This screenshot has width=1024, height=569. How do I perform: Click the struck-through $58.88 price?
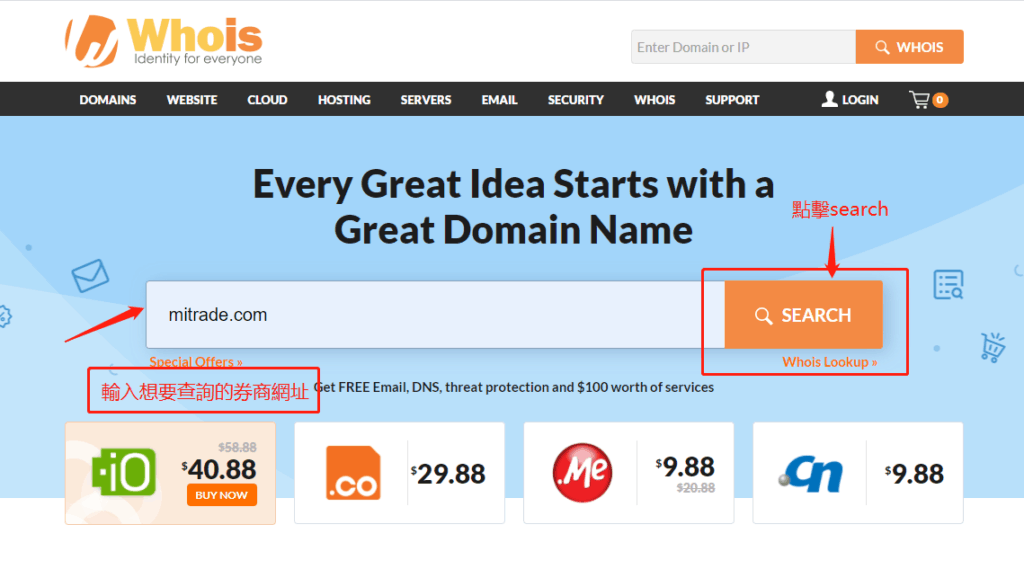[237, 447]
